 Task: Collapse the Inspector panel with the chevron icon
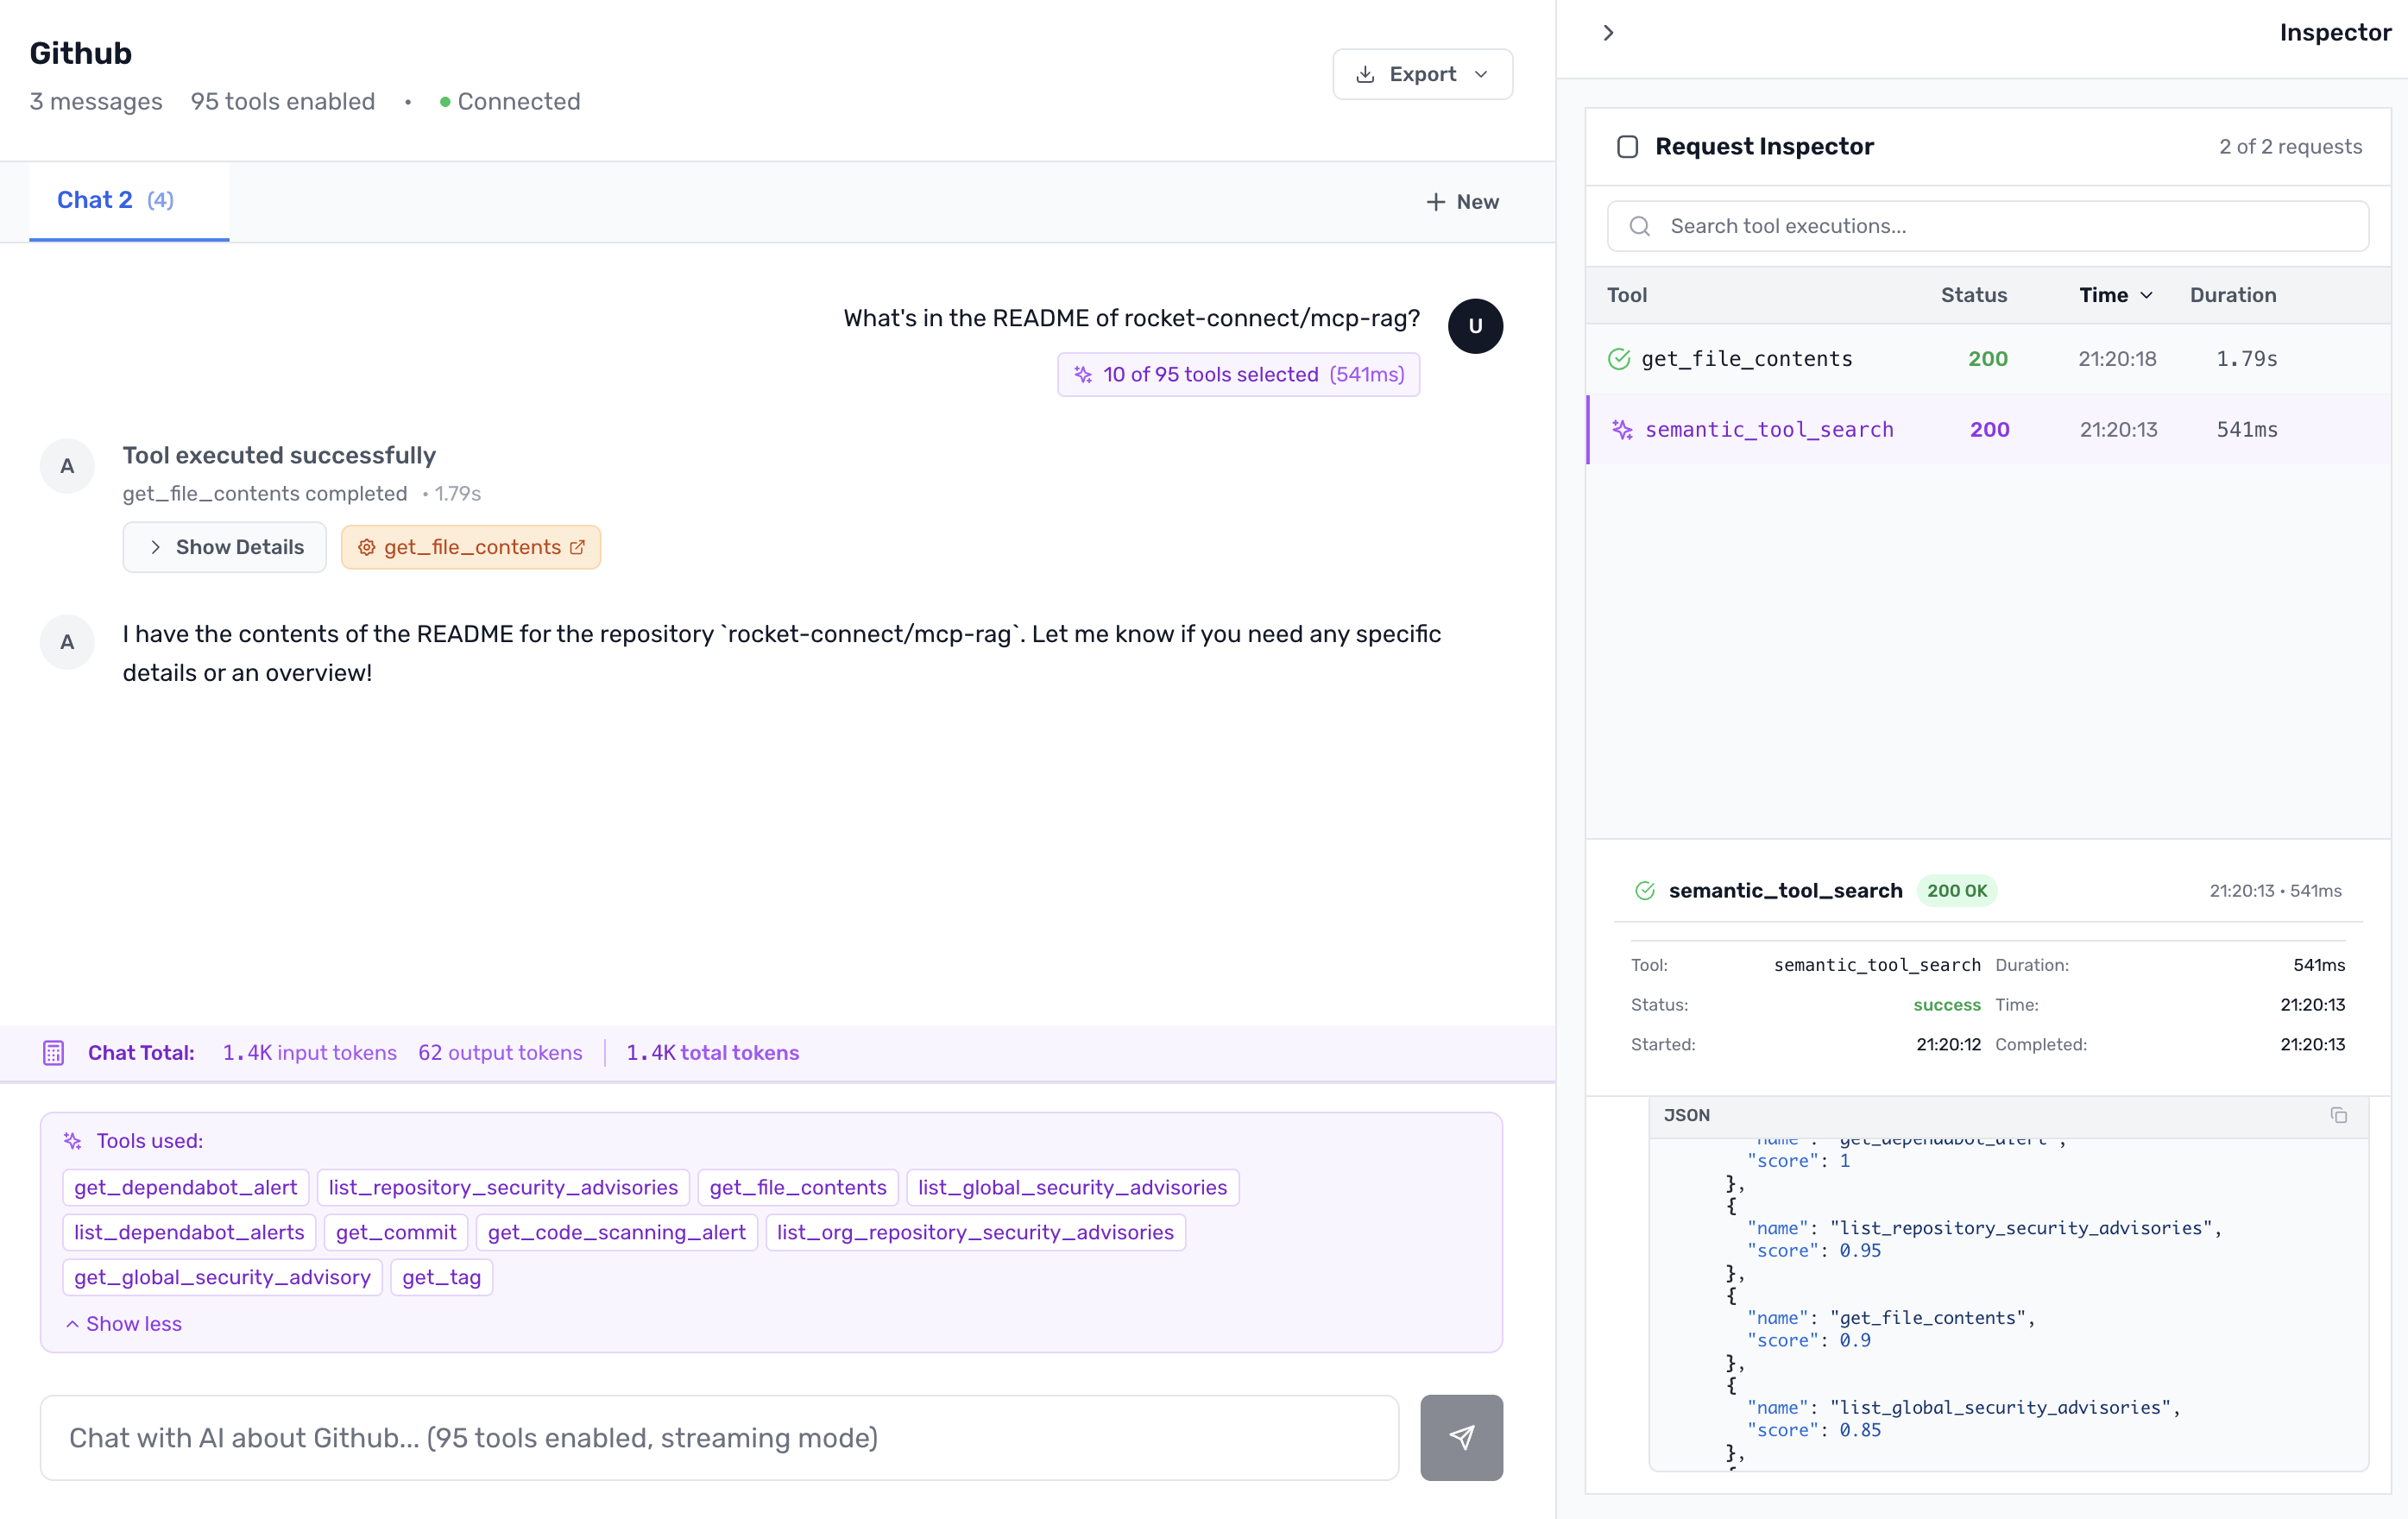point(1608,33)
